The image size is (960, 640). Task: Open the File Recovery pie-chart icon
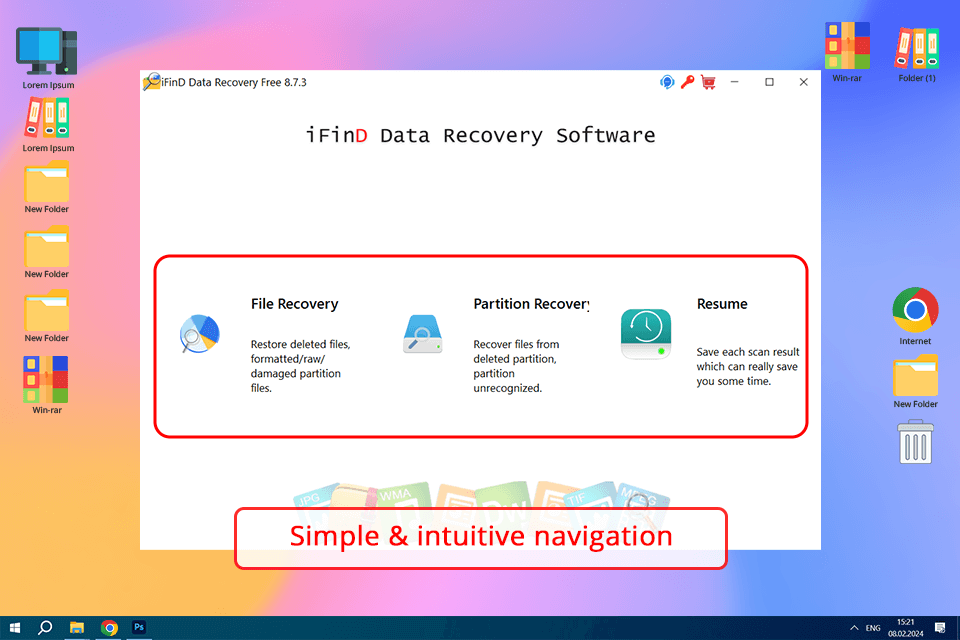(200, 334)
